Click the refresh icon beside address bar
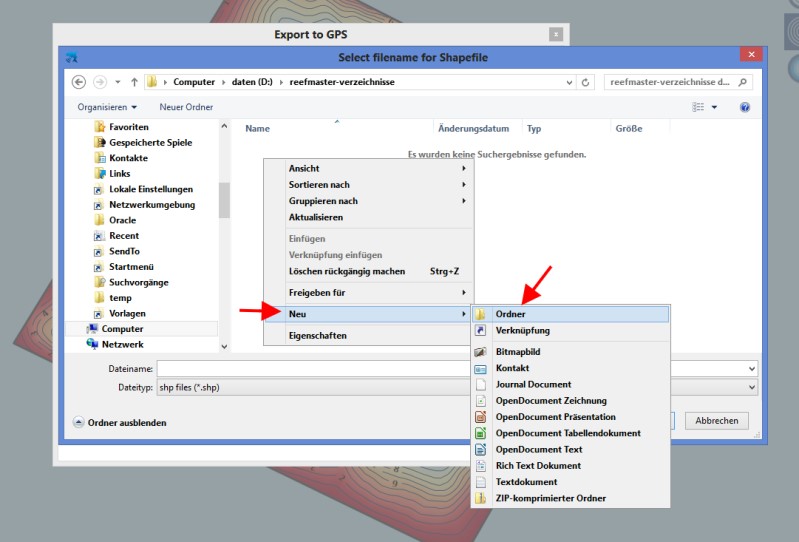799x542 pixels. point(586,81)
